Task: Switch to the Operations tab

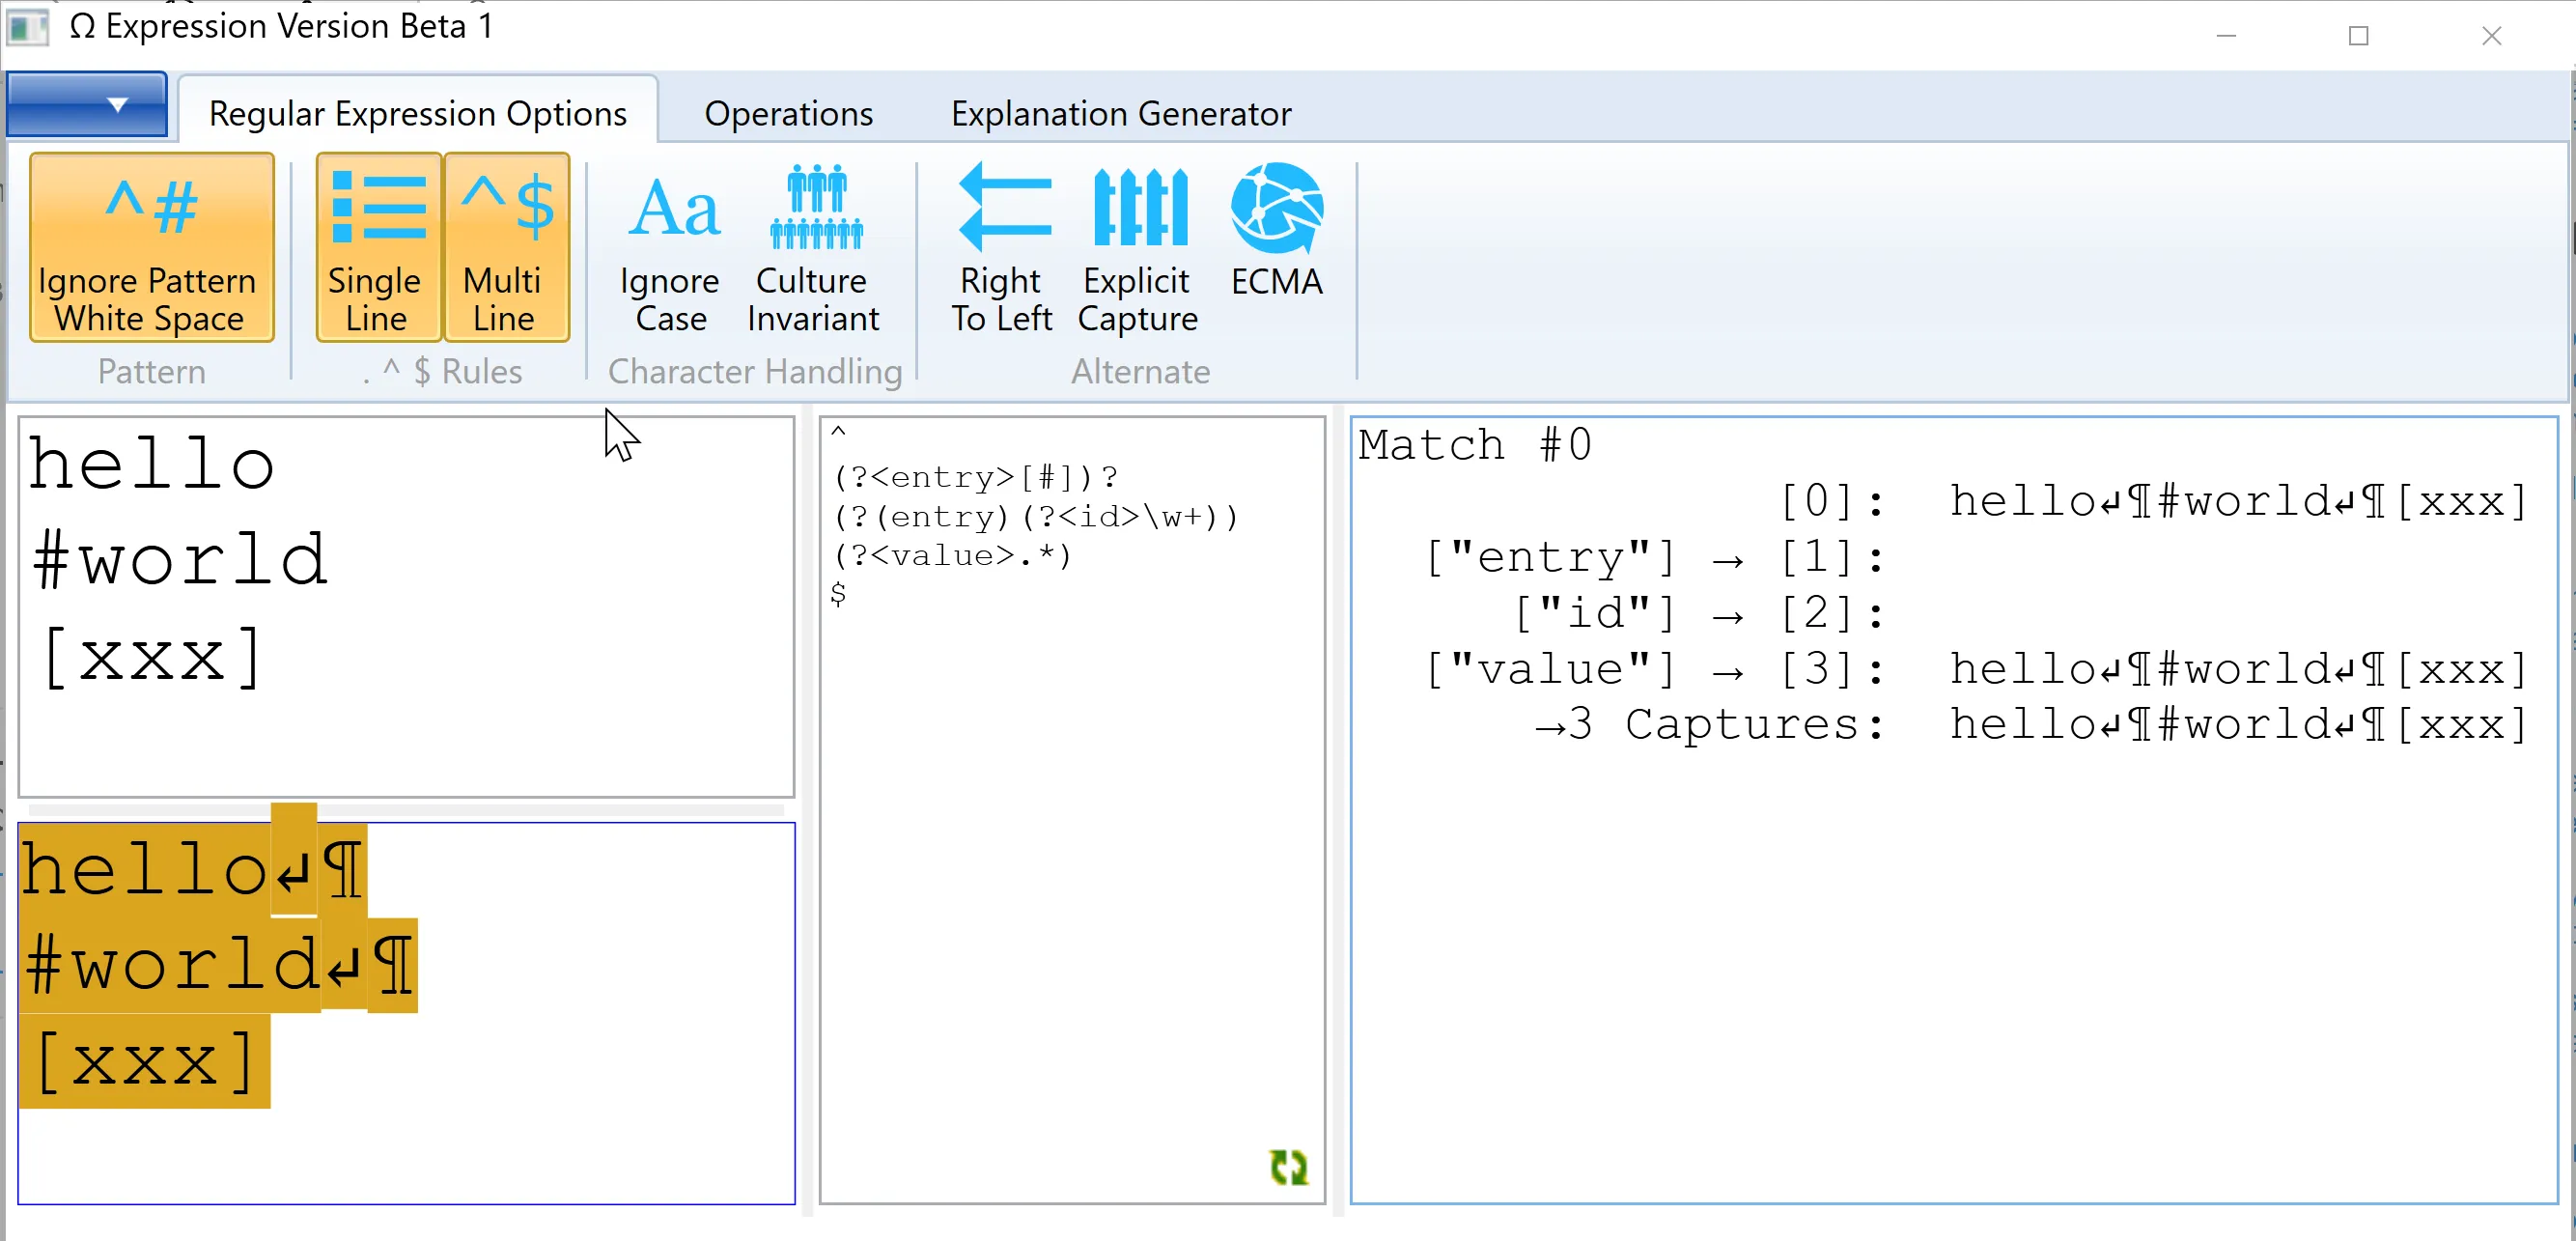Action: pos(788,114)
